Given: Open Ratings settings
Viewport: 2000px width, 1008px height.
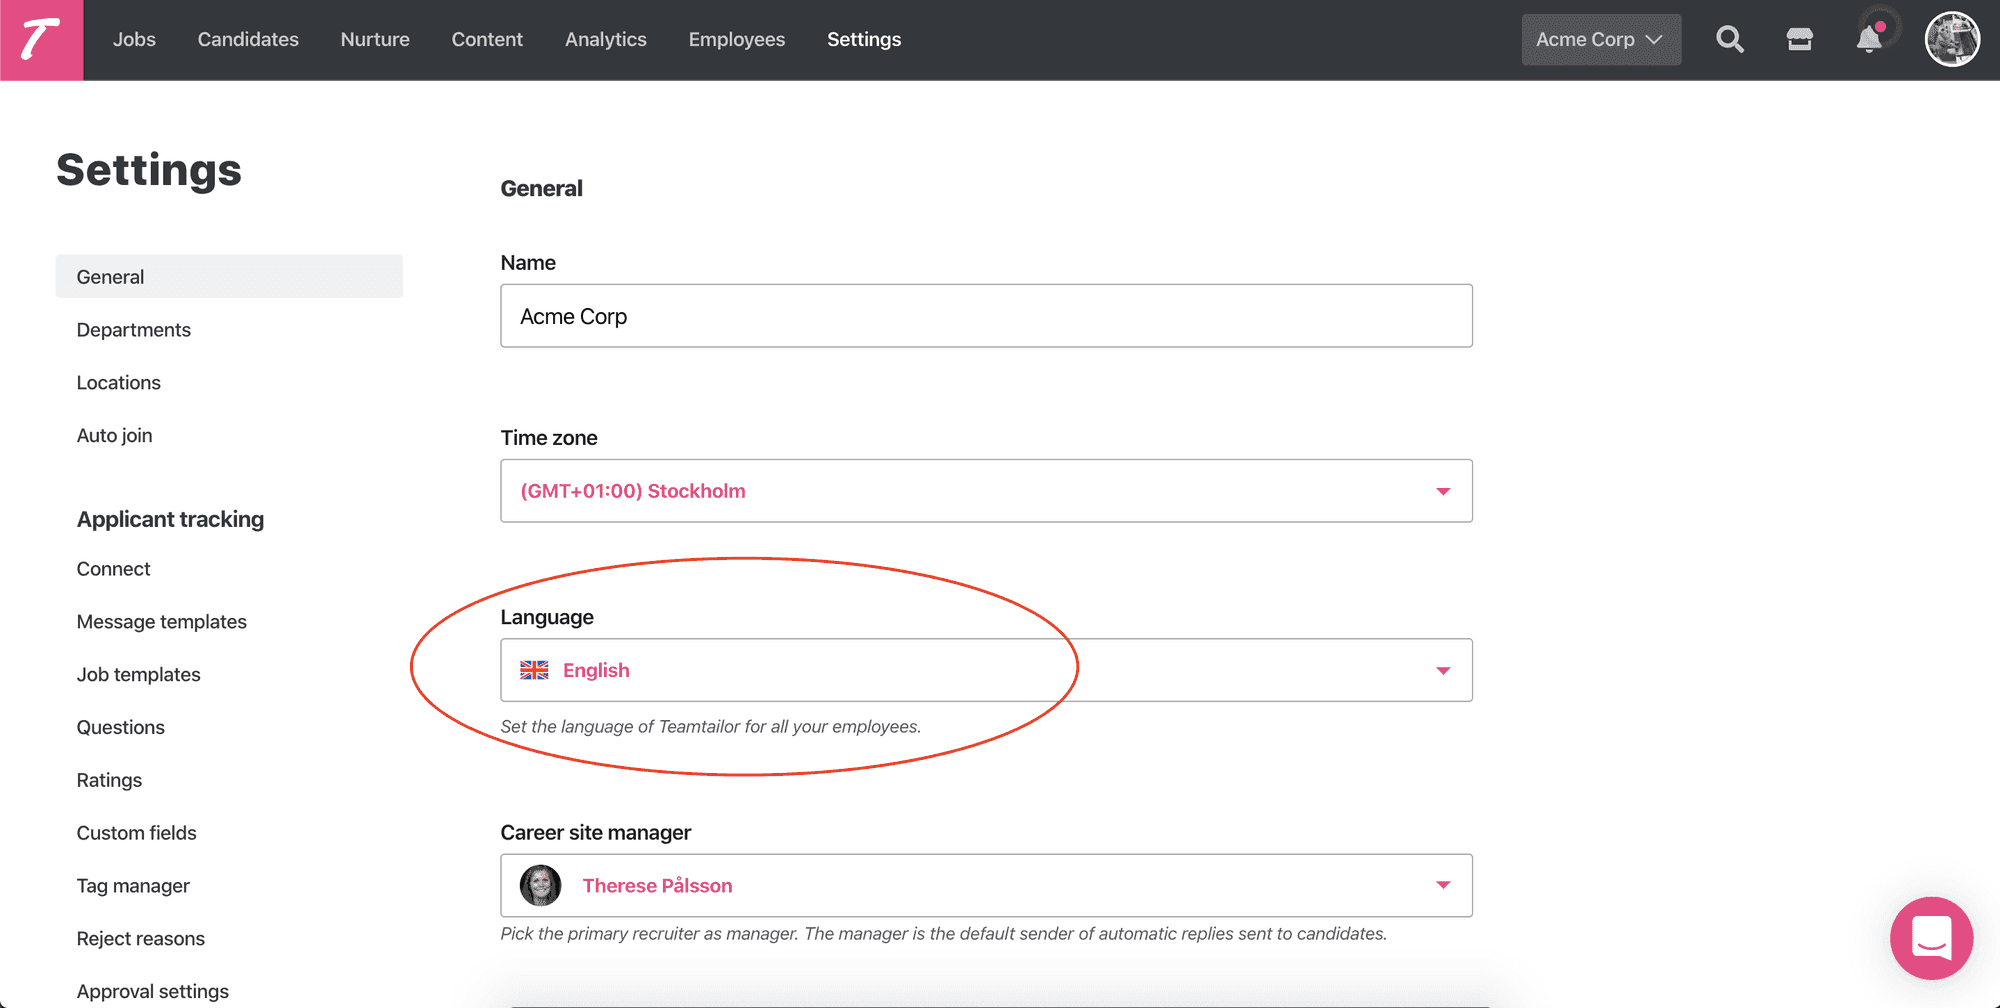Looking at the screenshot, I should click(110, 780).
